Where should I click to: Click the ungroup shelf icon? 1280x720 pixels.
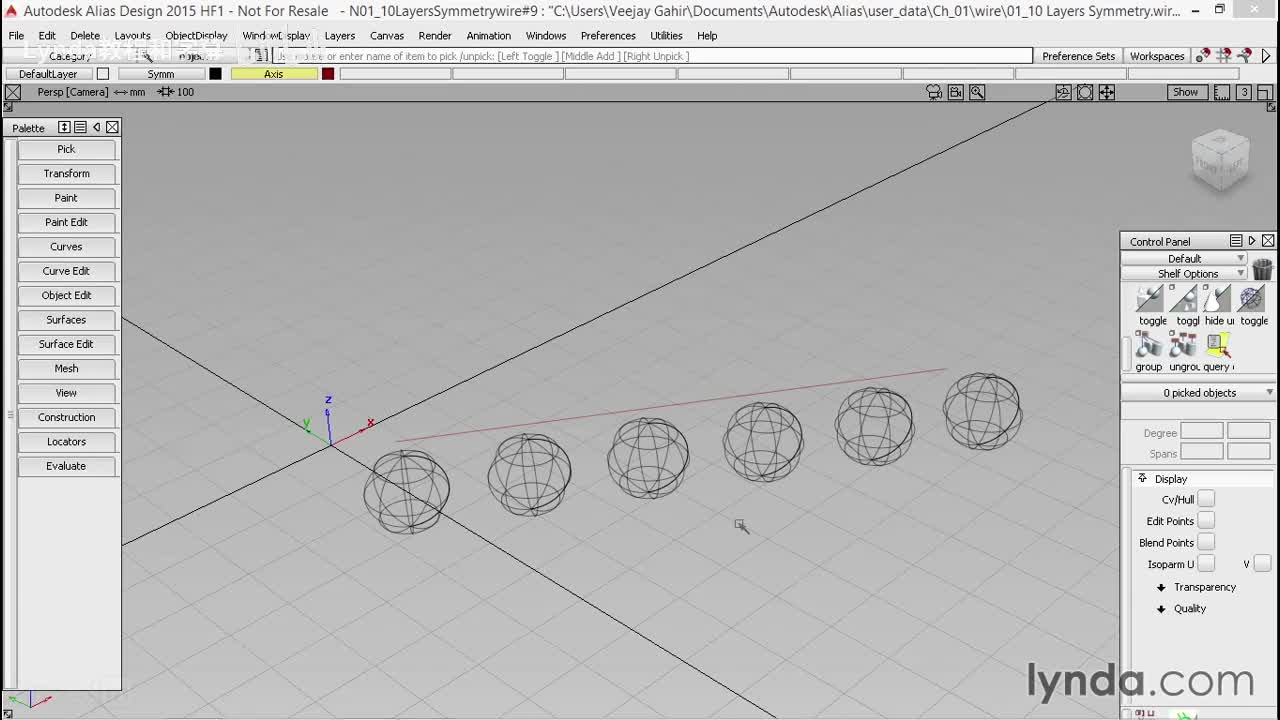(x=1183, y=345)
